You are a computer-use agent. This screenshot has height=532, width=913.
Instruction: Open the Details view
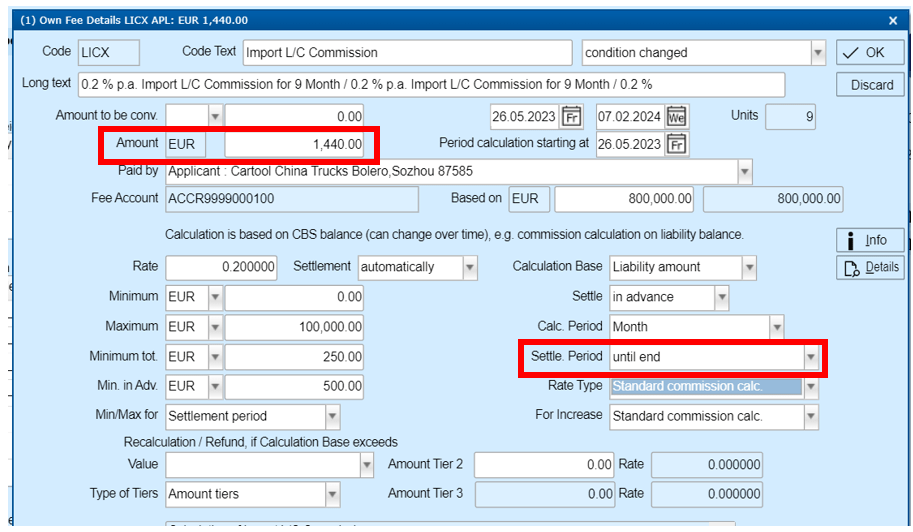click(x=870, y=267)
